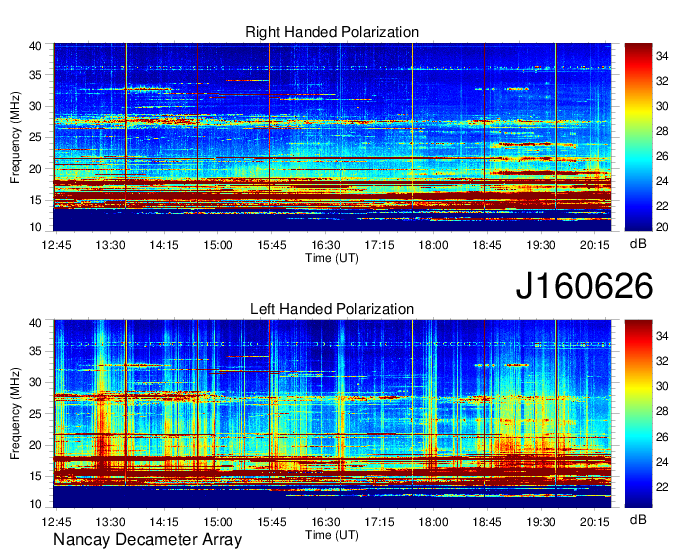Click the 10 MHz frequency tick of Left Handed plot
680x552 pixels.
[35, 504]
